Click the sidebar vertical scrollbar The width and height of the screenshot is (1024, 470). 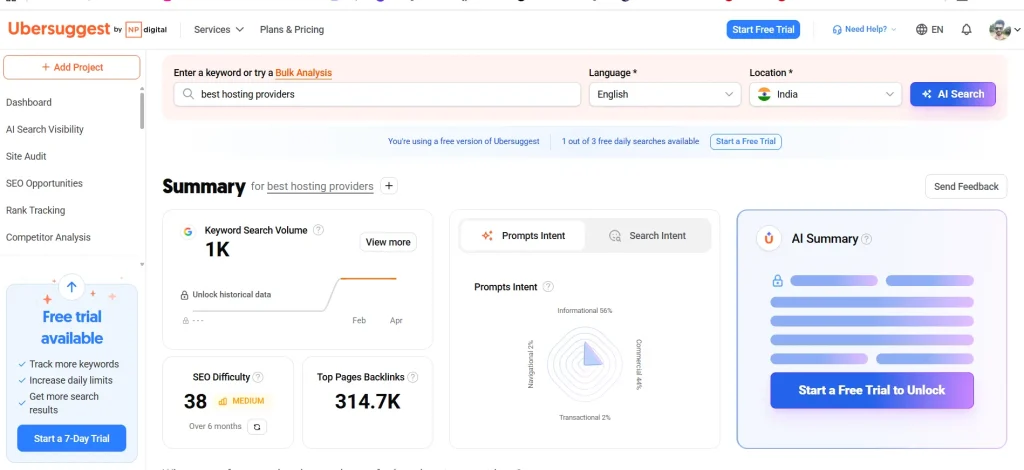[142, 111]
